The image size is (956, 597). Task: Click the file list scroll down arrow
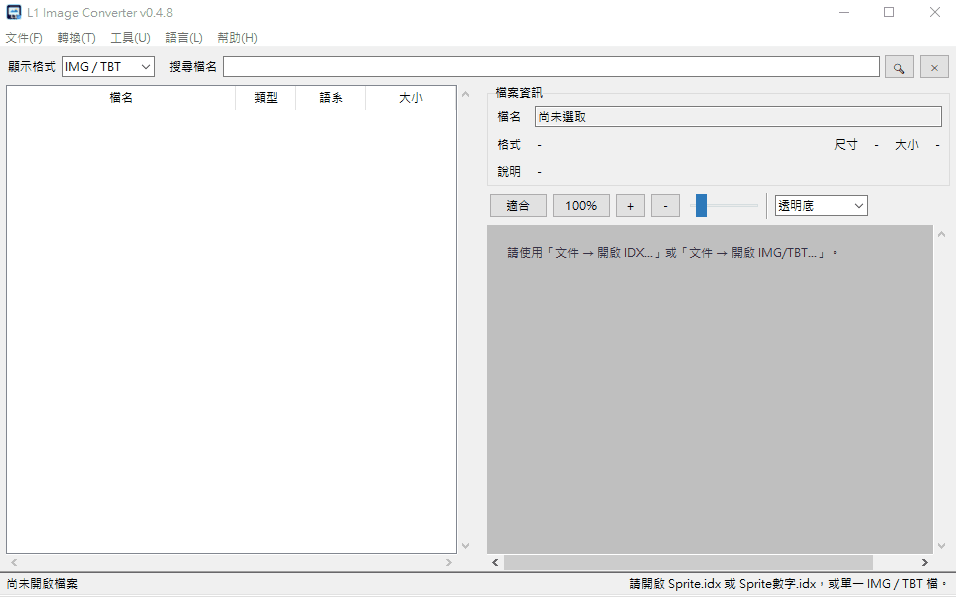[466, 546]
